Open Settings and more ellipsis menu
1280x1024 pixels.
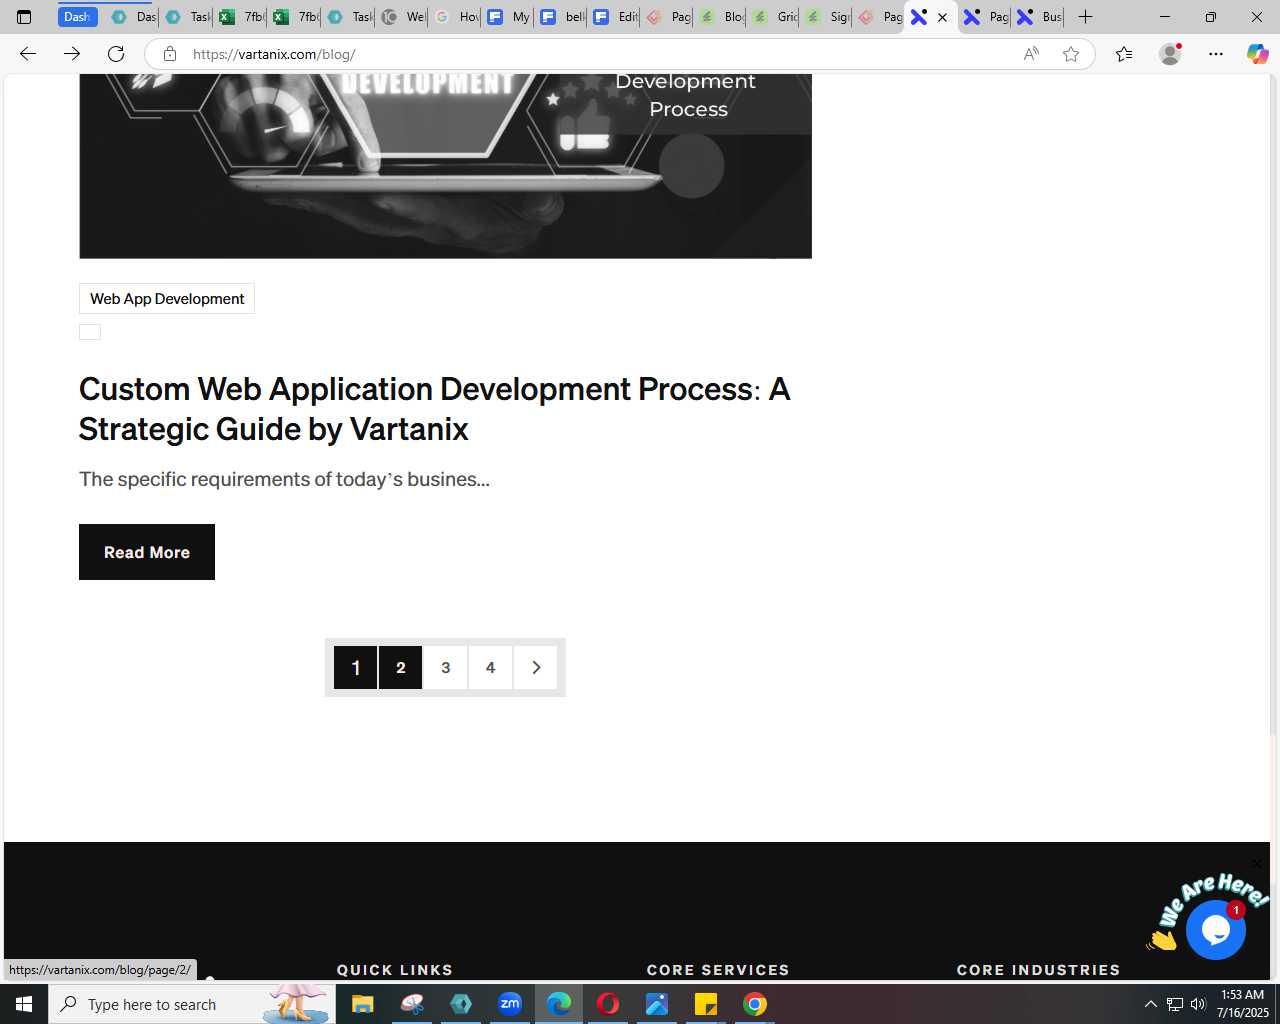tap(1216, 54)
